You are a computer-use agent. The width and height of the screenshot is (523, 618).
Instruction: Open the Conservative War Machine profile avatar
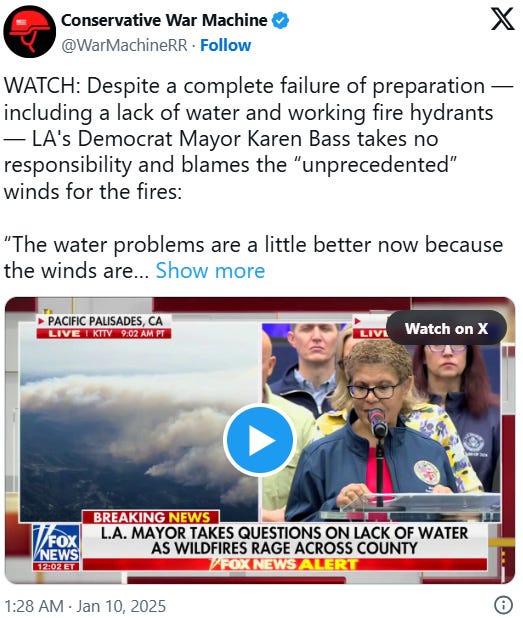tap(30, 32)
